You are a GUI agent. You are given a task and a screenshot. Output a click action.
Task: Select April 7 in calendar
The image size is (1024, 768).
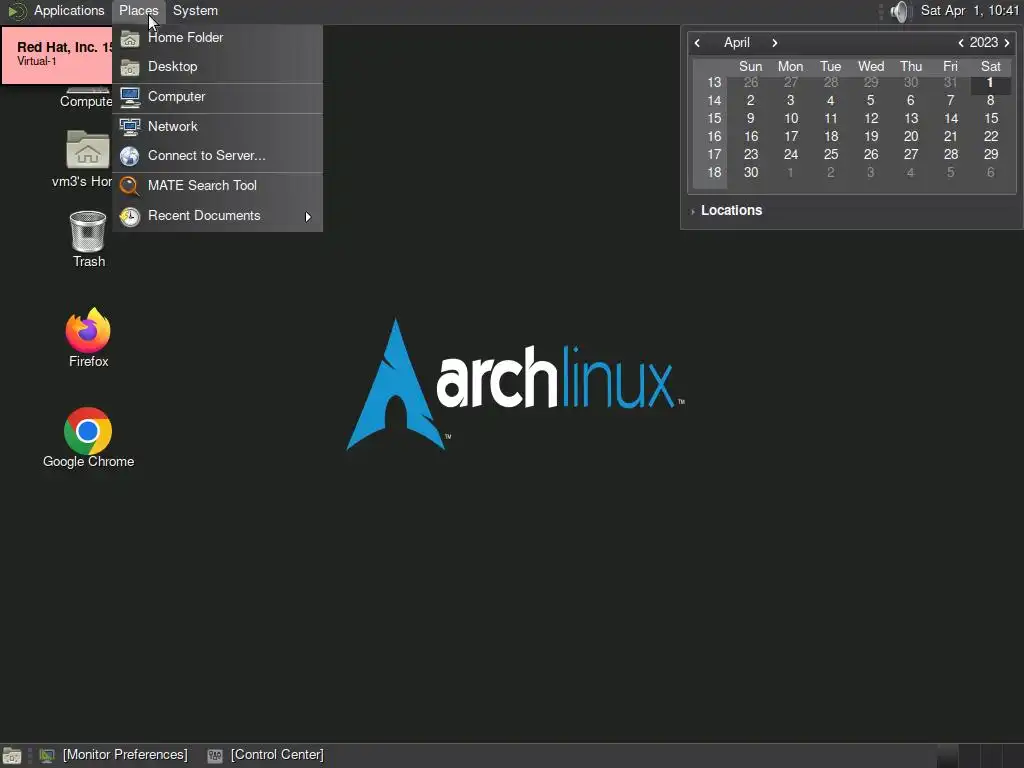click(x=950, y=100)
